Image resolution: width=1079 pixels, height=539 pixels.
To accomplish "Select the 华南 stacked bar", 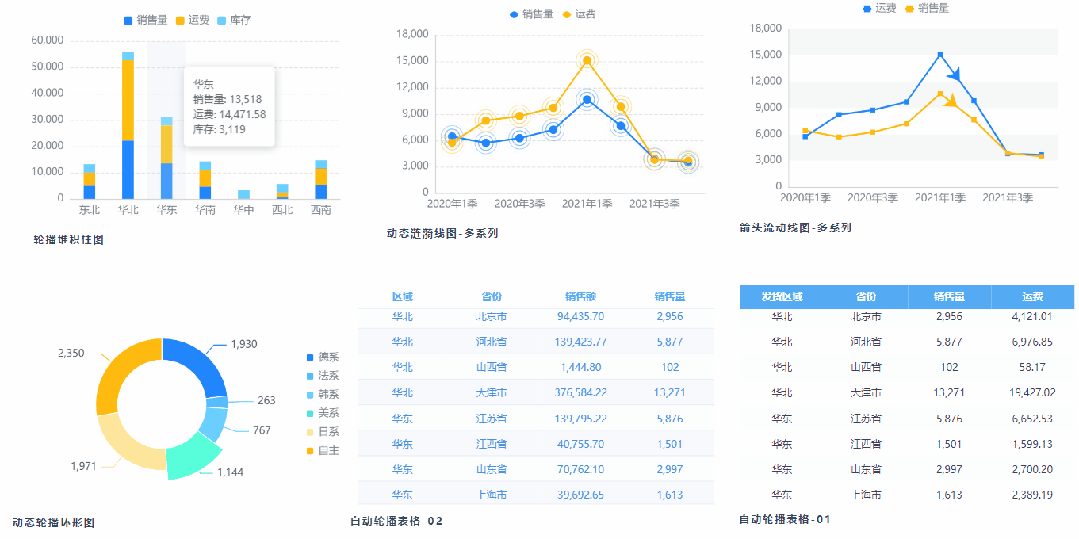I will tap(205, 180).
